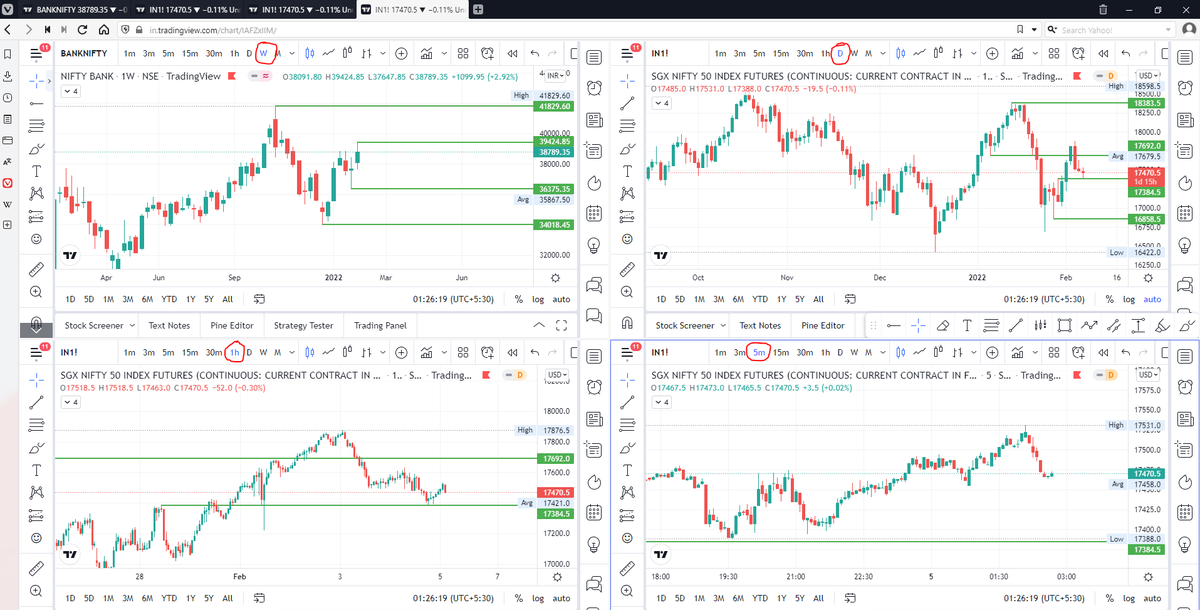Open go-to-date icon under BANKNIFTY chart
The height and width of the screenshot is (610, 1200).
(259, 298)
